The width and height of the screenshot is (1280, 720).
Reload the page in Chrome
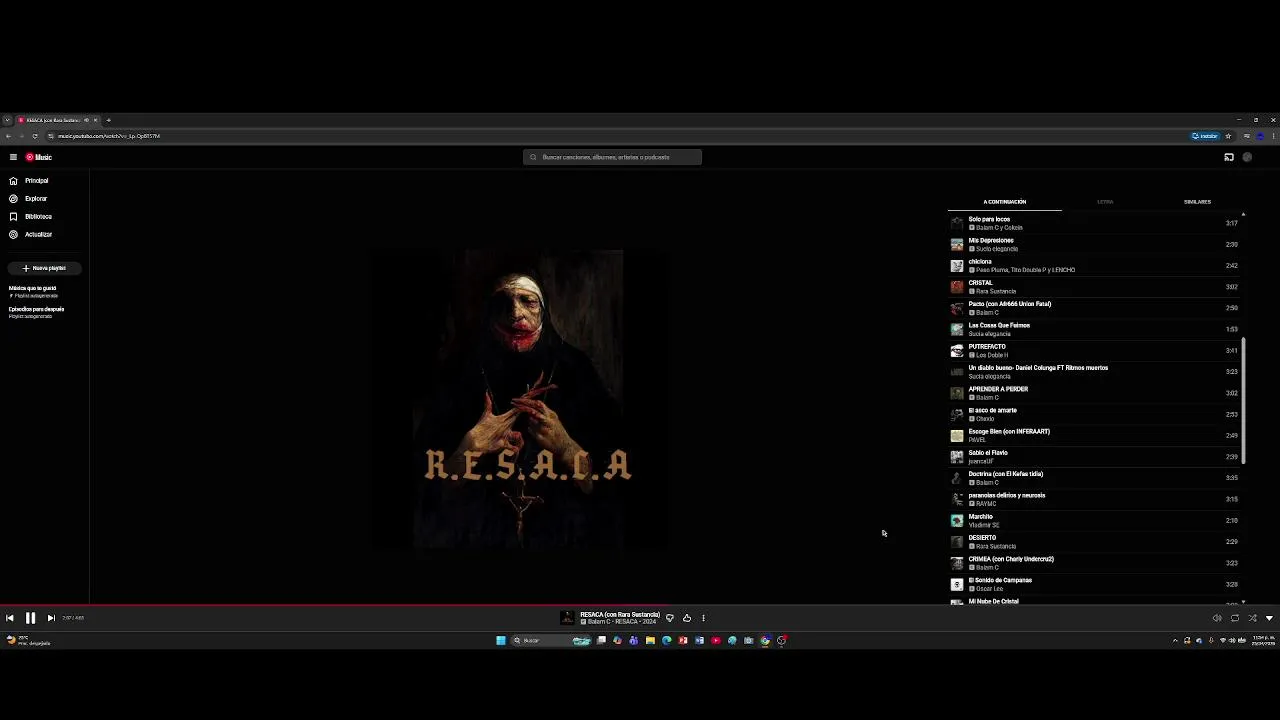(x=35, y=136)
